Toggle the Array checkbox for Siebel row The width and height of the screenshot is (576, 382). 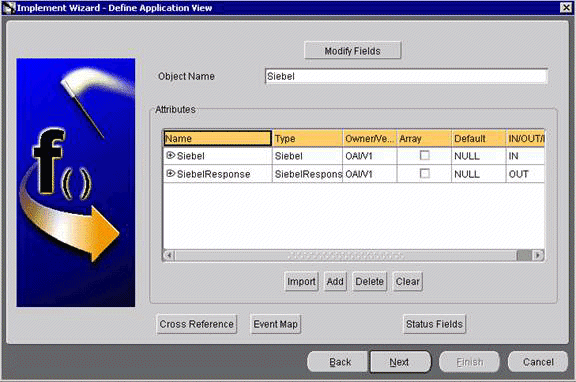coord(424,155)
